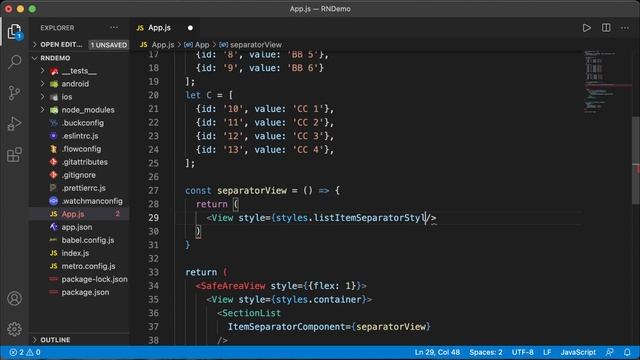This screenshot has height=360, width=640.
Task: Open the Search view icon
Action: (x=14, y=62)
